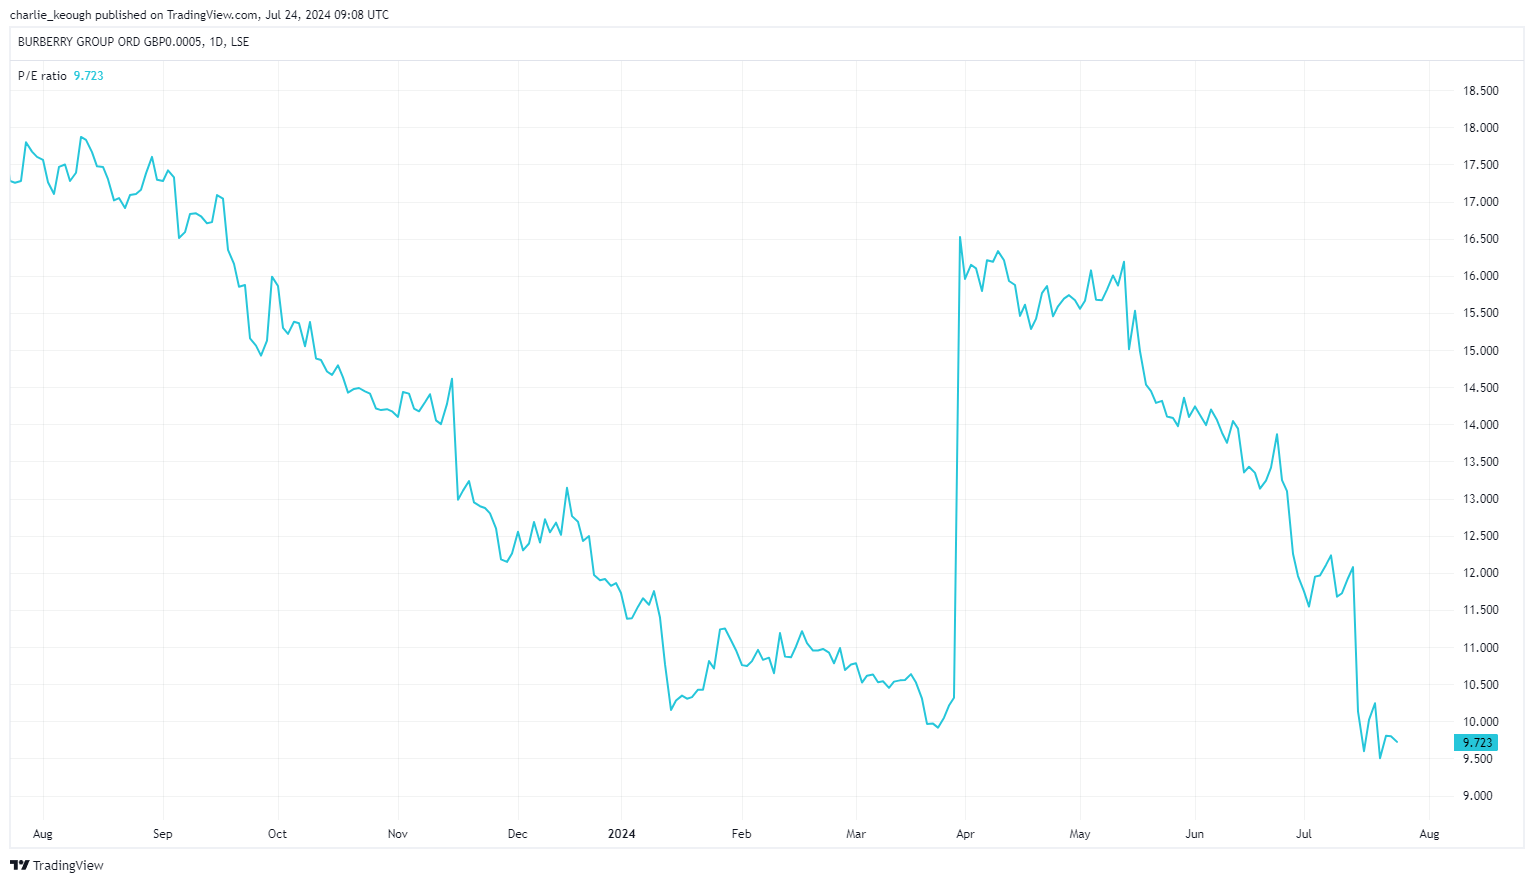This screenshot has height=883, width=1534.
Task: Click the TradingView logo icon
Action: click(x=19, y=865)
